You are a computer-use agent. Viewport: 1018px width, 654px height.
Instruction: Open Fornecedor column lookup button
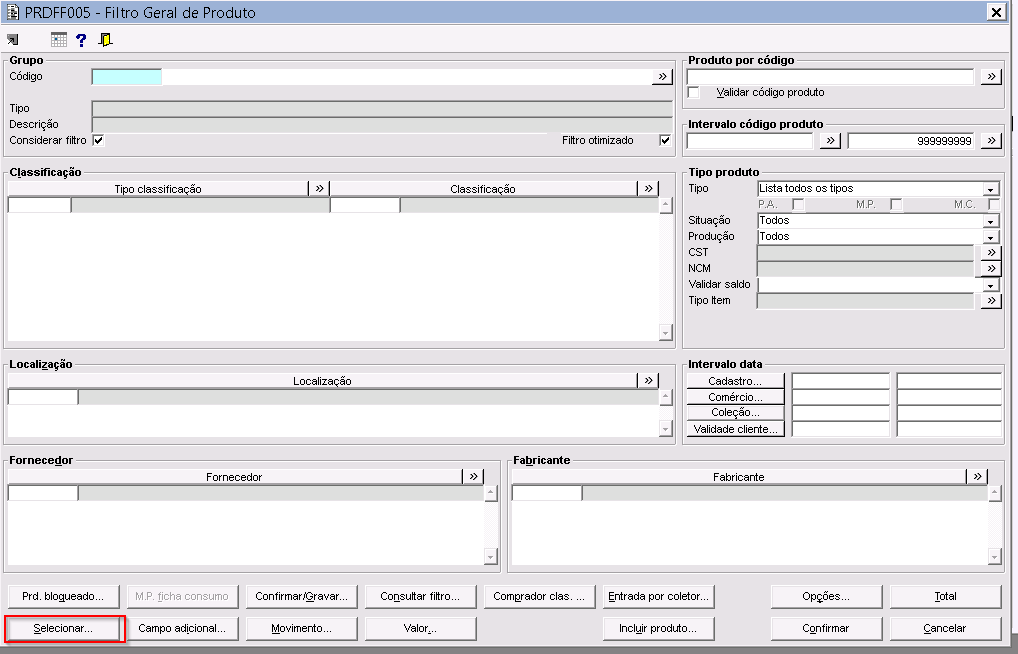pyautogui.click(x=473, y=477)
